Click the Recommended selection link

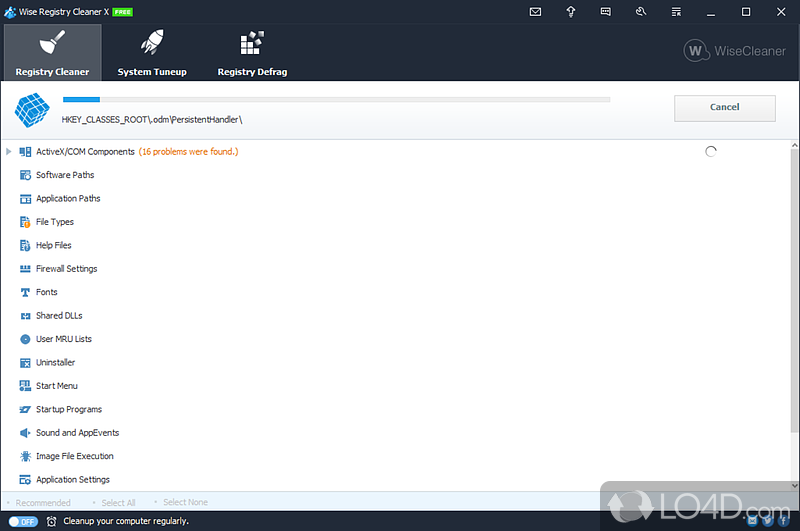click(43, 503)
